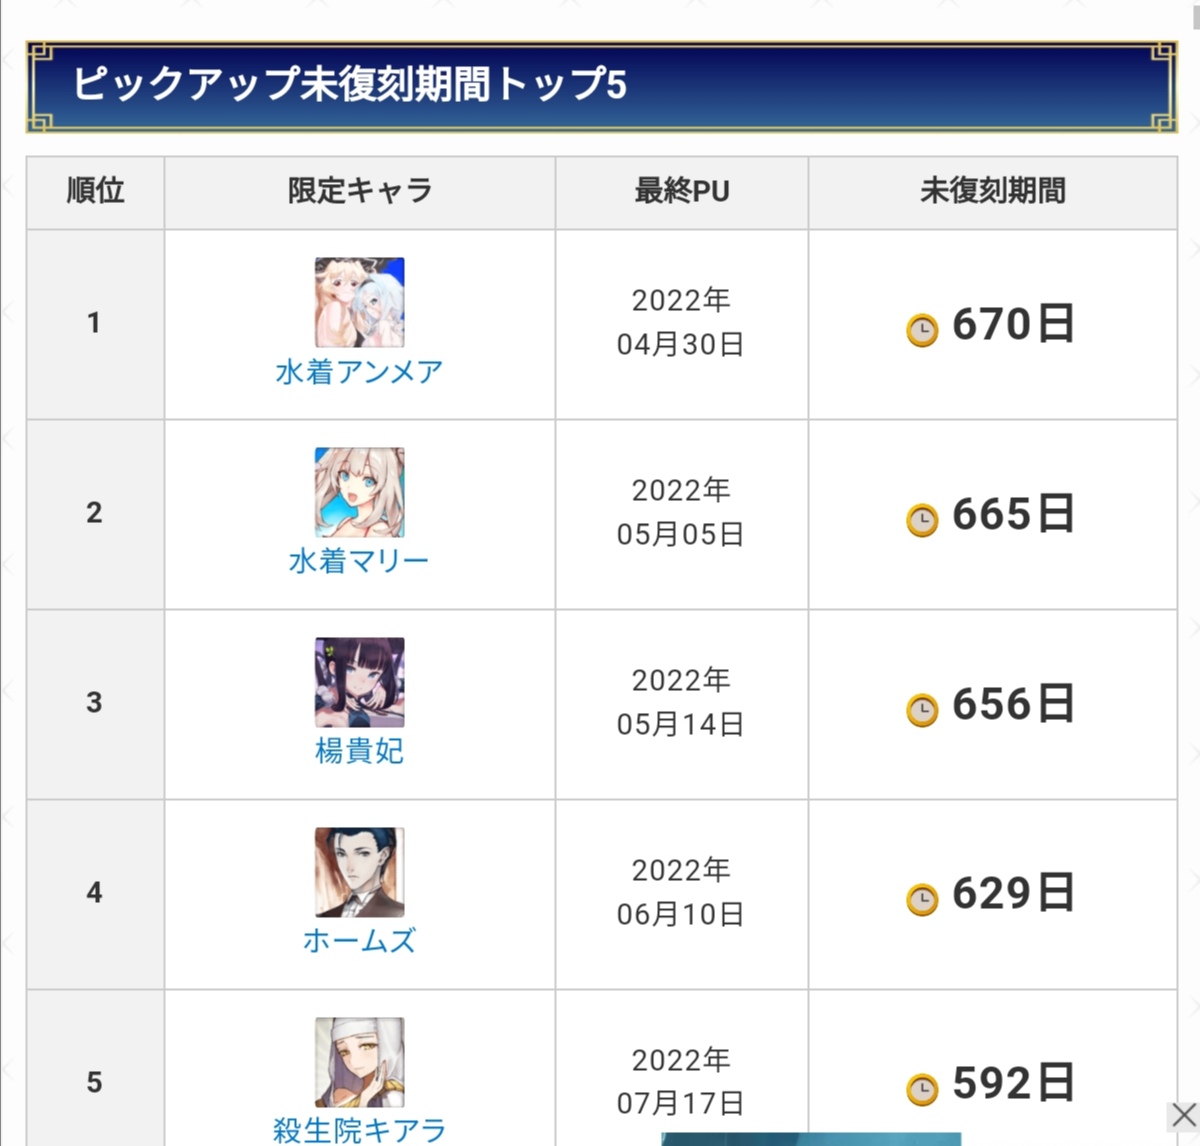Click the clock icon beside 665日
The image size is (1200, 1146).
(922, 519)
